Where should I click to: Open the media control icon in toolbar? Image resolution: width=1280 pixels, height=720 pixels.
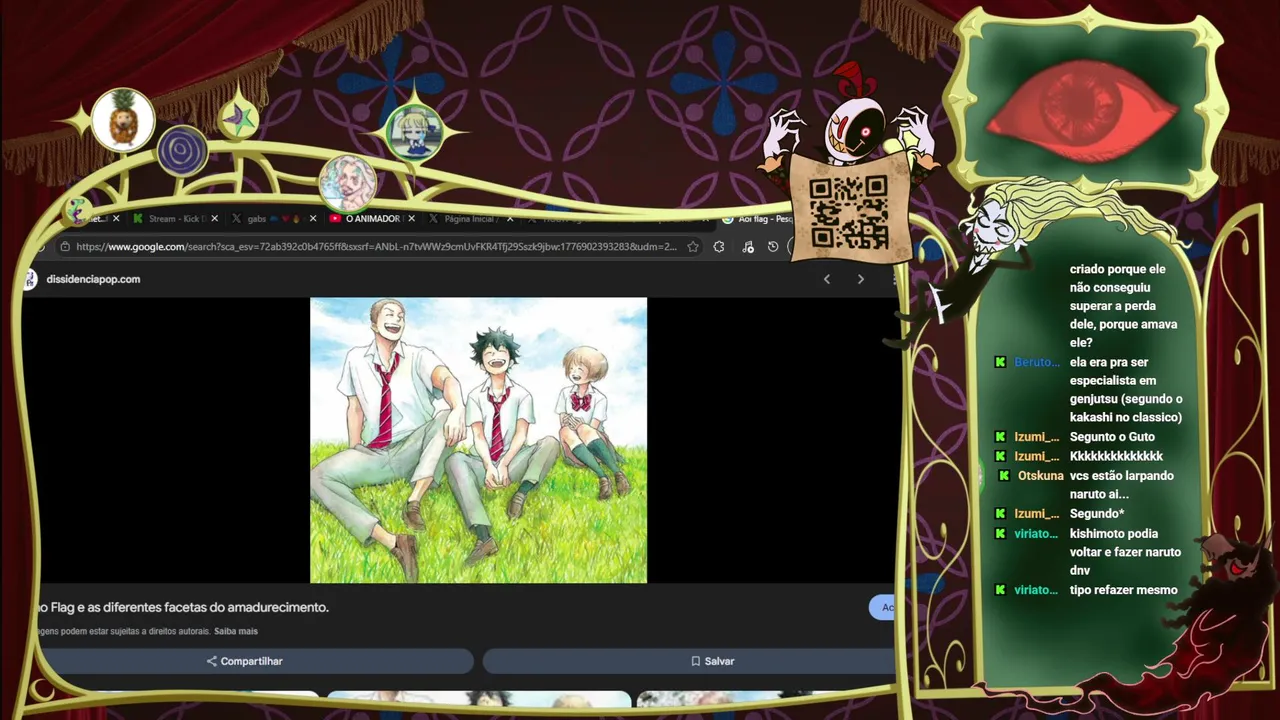(x=748, y=247)
